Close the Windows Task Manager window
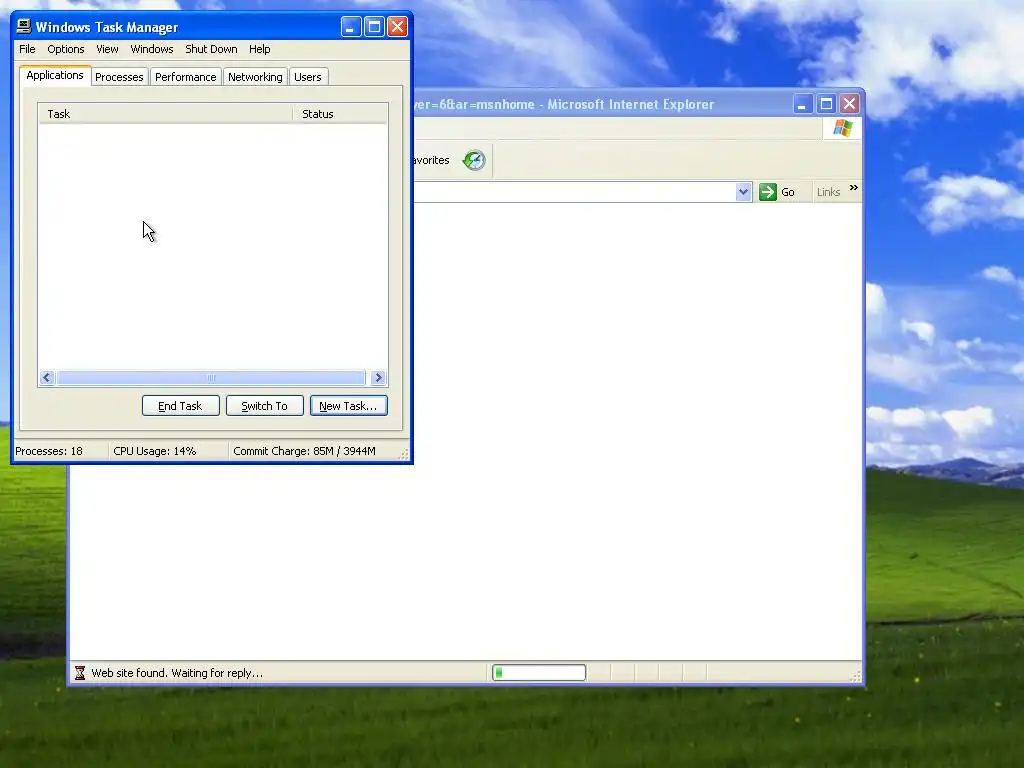This screenshot has height=768, width=1024. (x=397, y=27)
